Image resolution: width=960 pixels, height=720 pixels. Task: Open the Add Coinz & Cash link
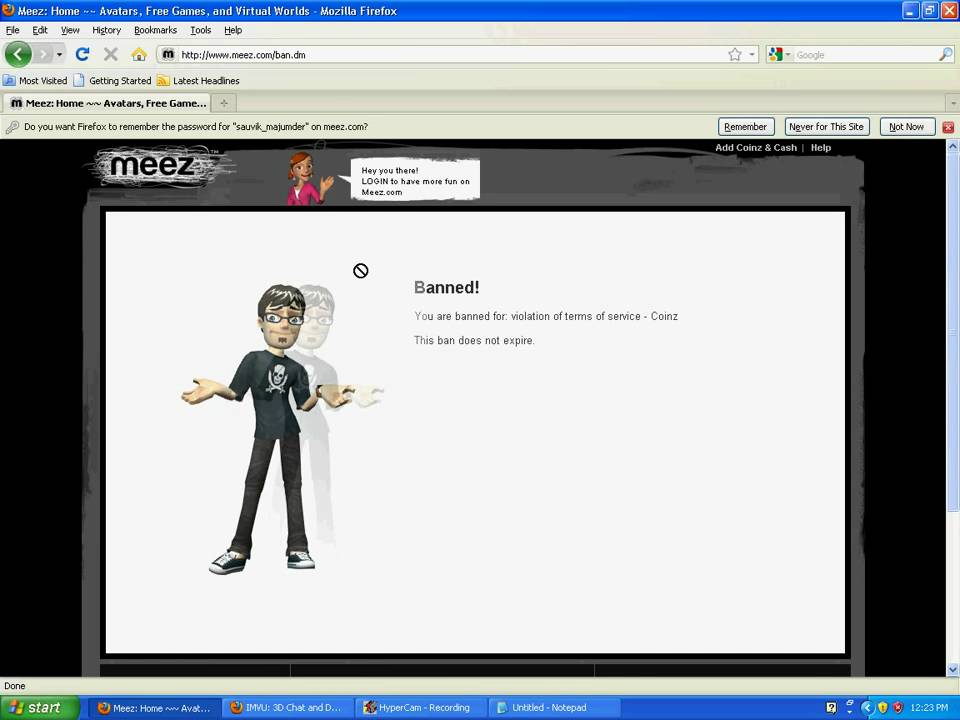756,148
